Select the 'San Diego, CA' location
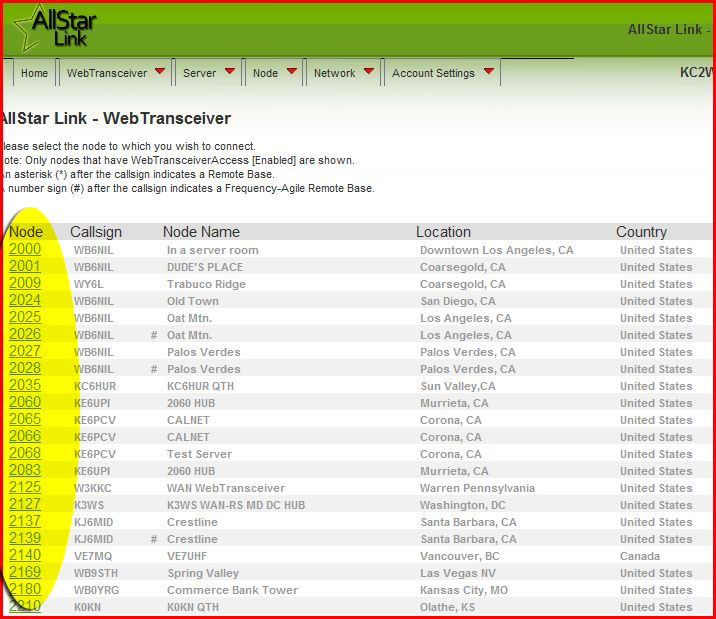 pos(458,301)
